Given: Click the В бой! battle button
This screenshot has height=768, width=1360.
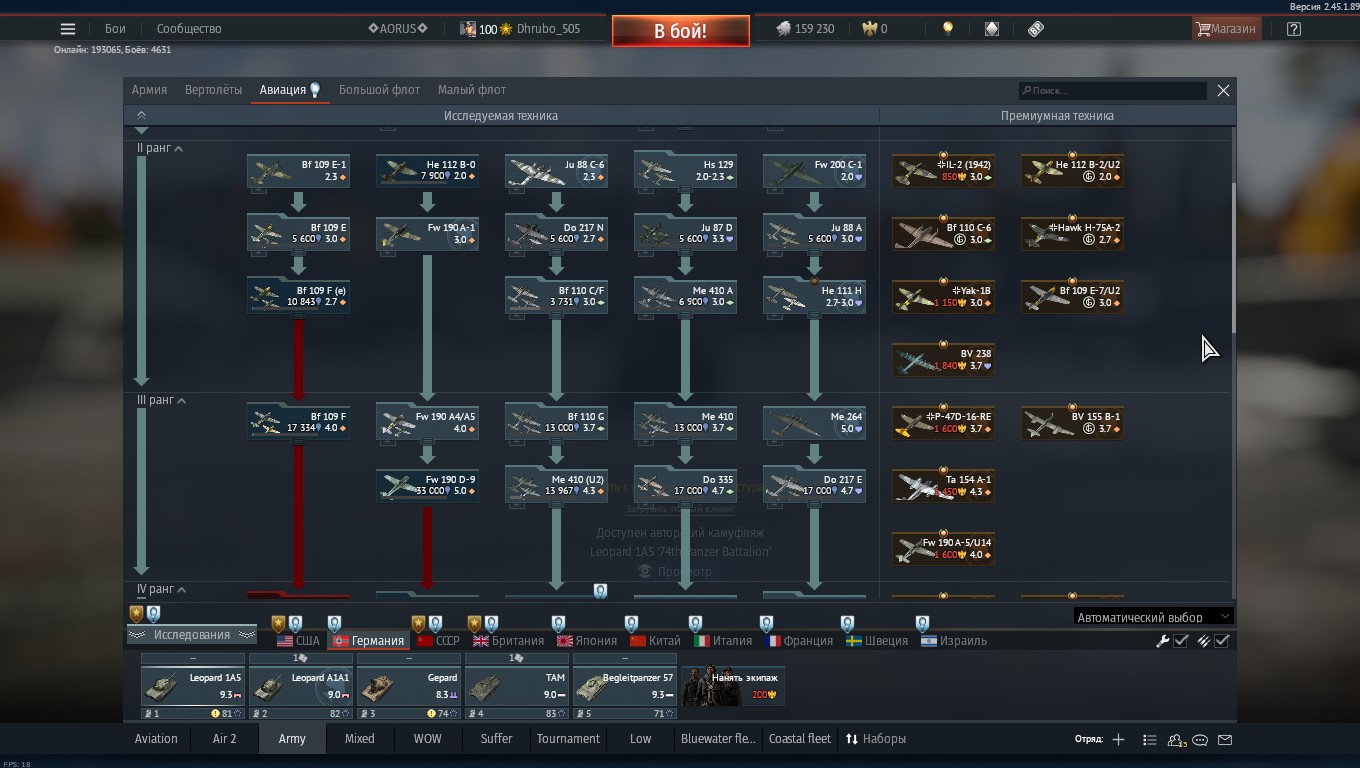Looking at the screenshot, I should (681, 30).
